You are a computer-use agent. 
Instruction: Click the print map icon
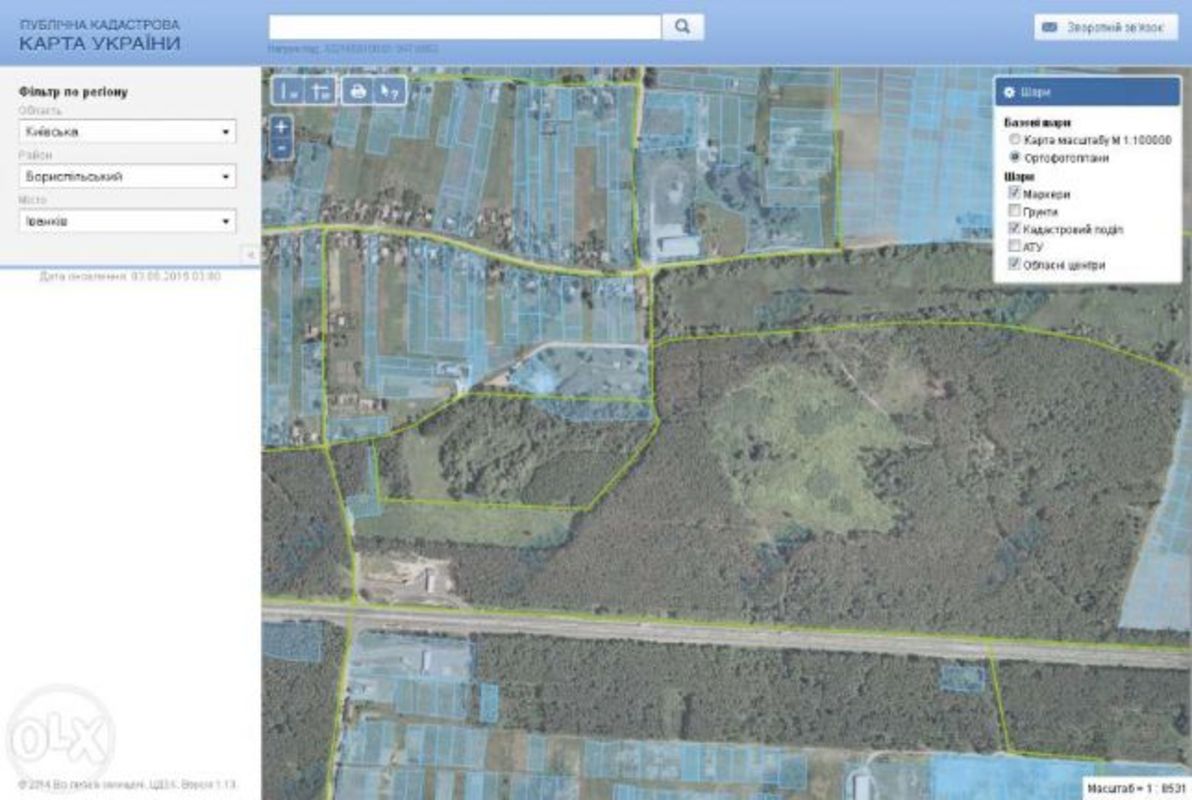358,91
